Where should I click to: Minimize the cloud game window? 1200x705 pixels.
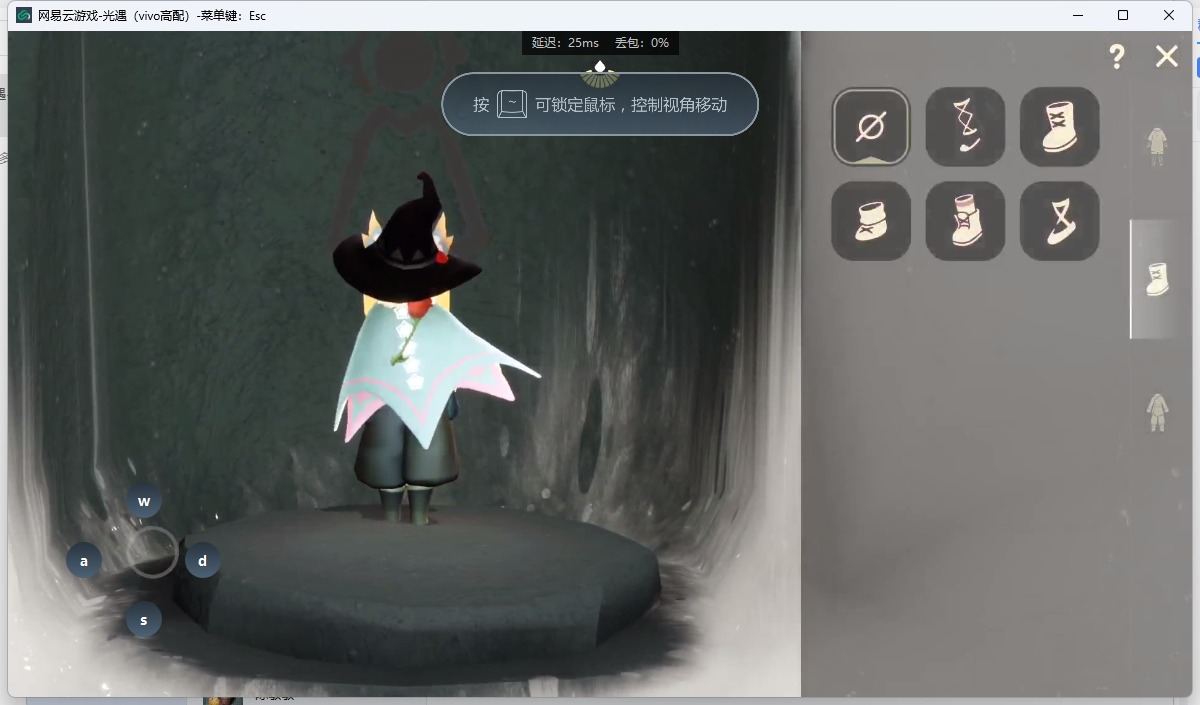[1077, 15]
